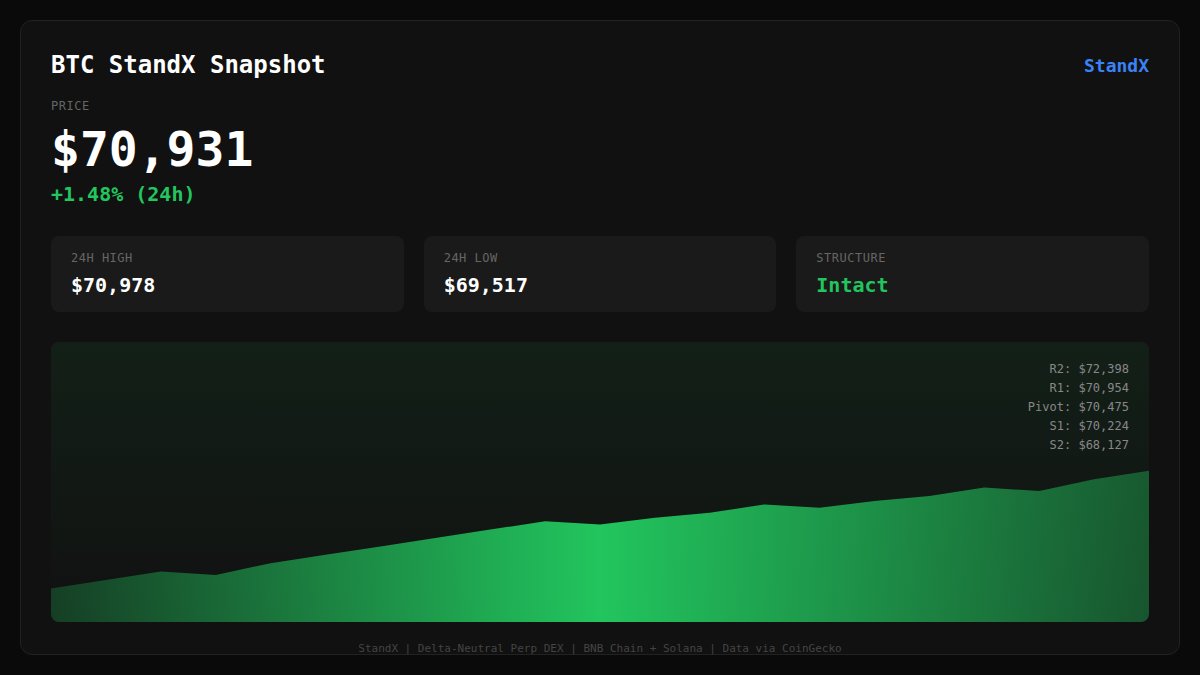Select the S1: $70,224 support level
Image resolution: width=1200 pixels, height=675 pixels.
tap(1089, 426)
